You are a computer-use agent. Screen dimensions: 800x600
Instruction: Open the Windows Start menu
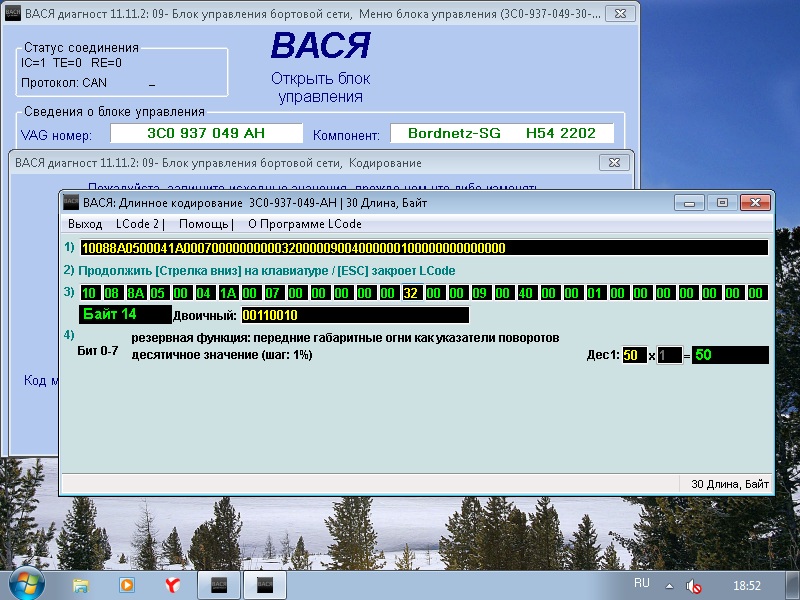22,584
